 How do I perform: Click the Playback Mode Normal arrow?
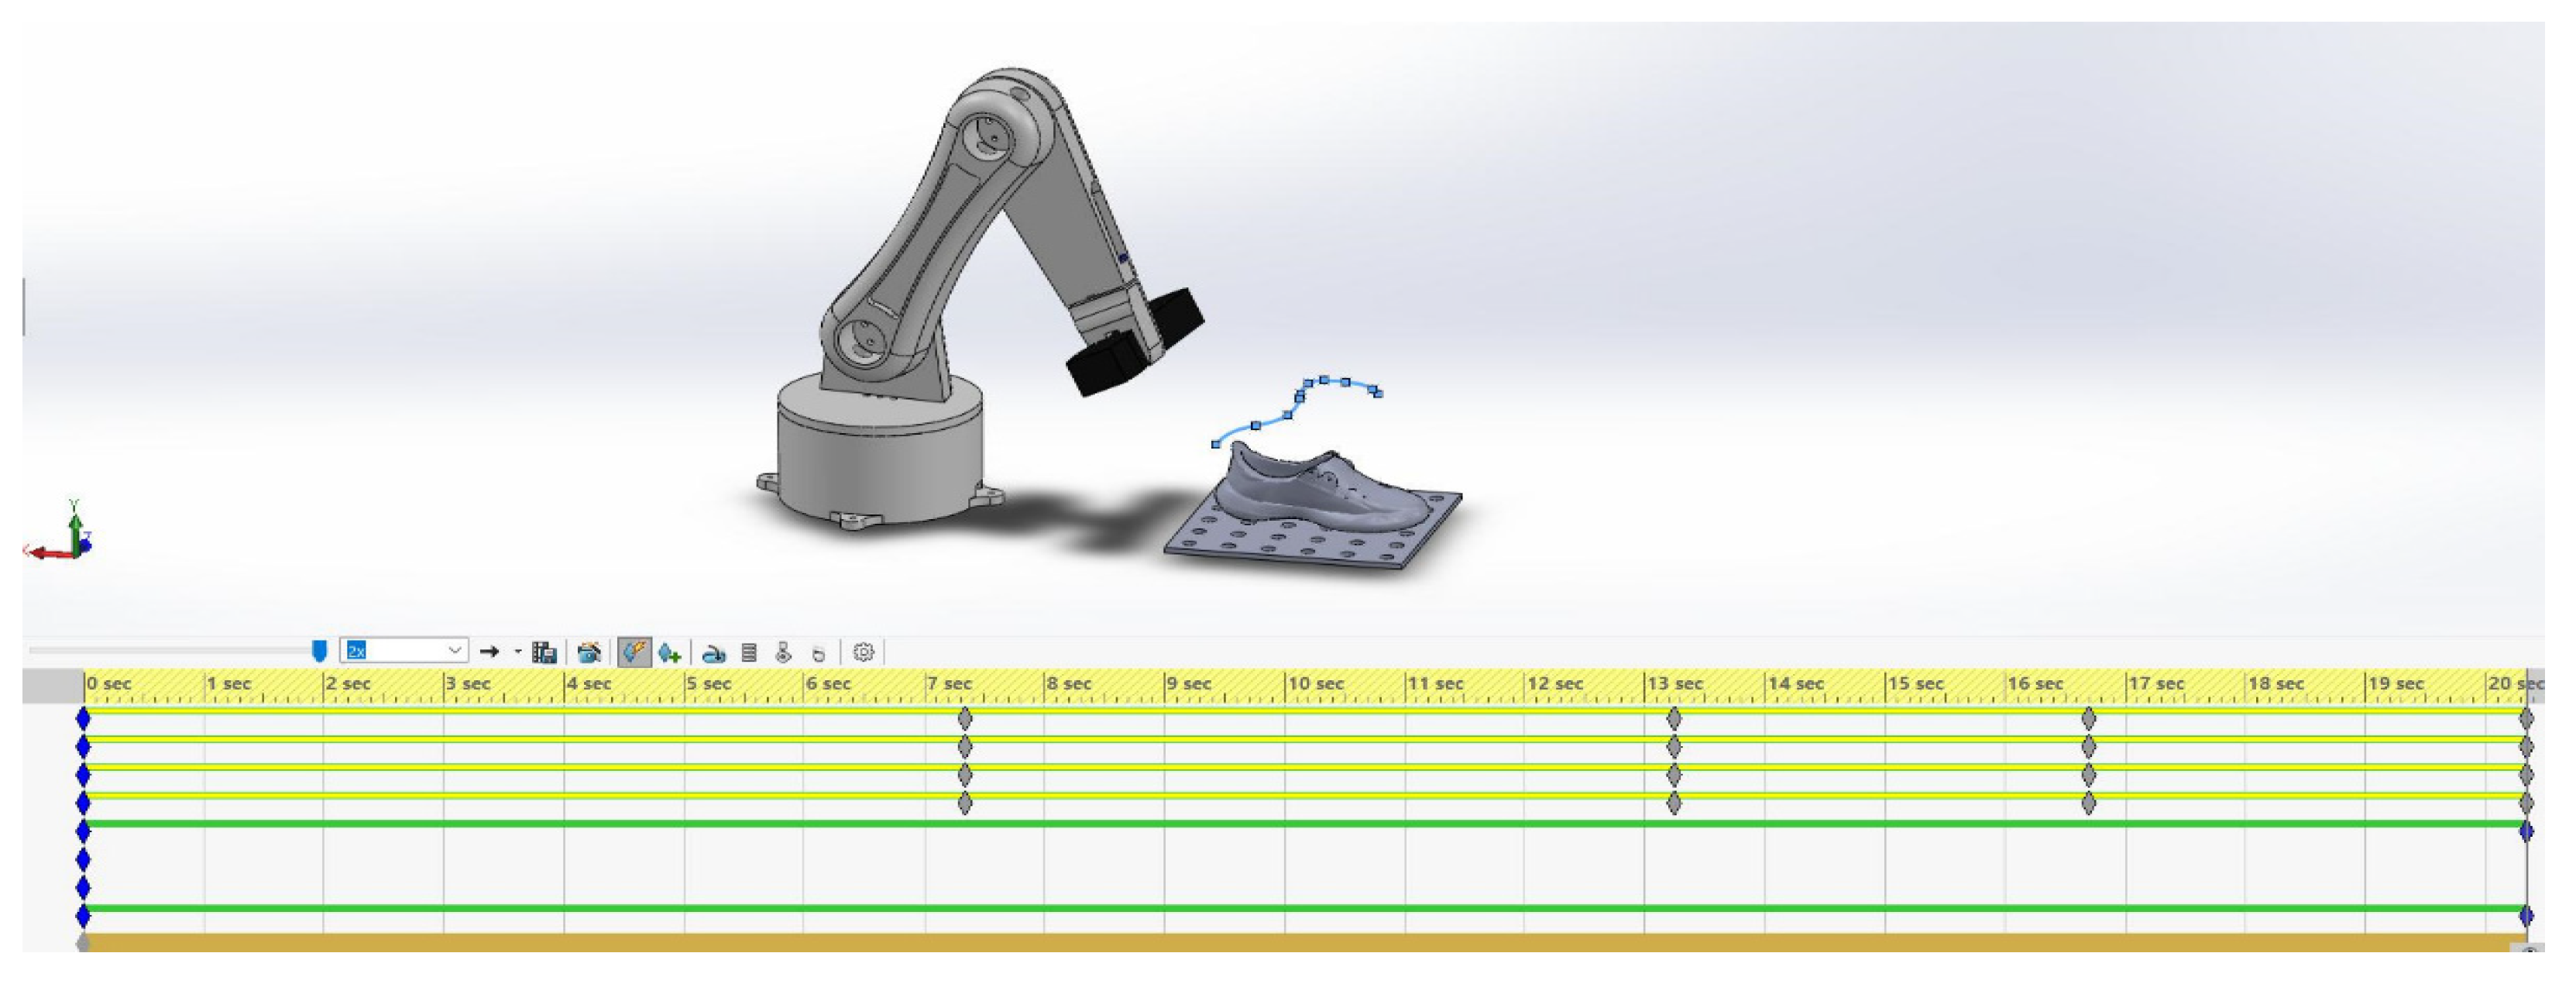coord(489,652)
